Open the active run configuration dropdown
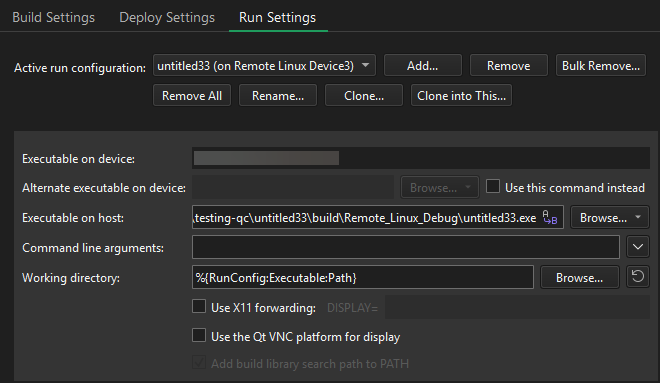 click(264, 66)
